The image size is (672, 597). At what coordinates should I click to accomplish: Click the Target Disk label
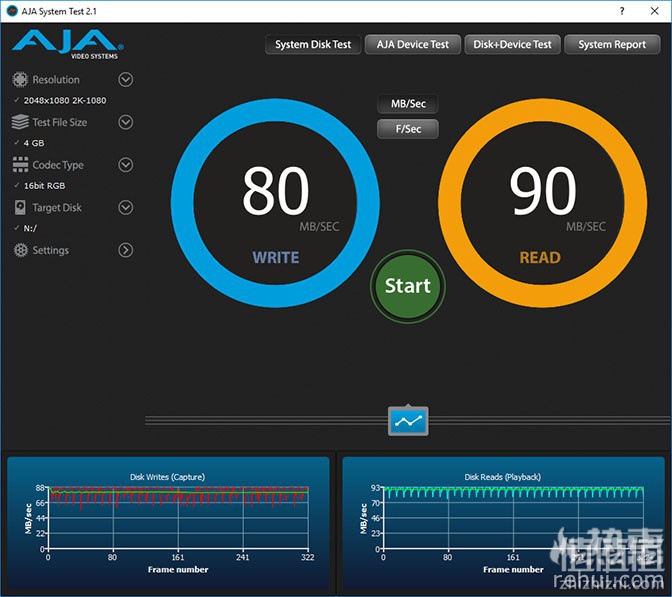tap(57, 208)
